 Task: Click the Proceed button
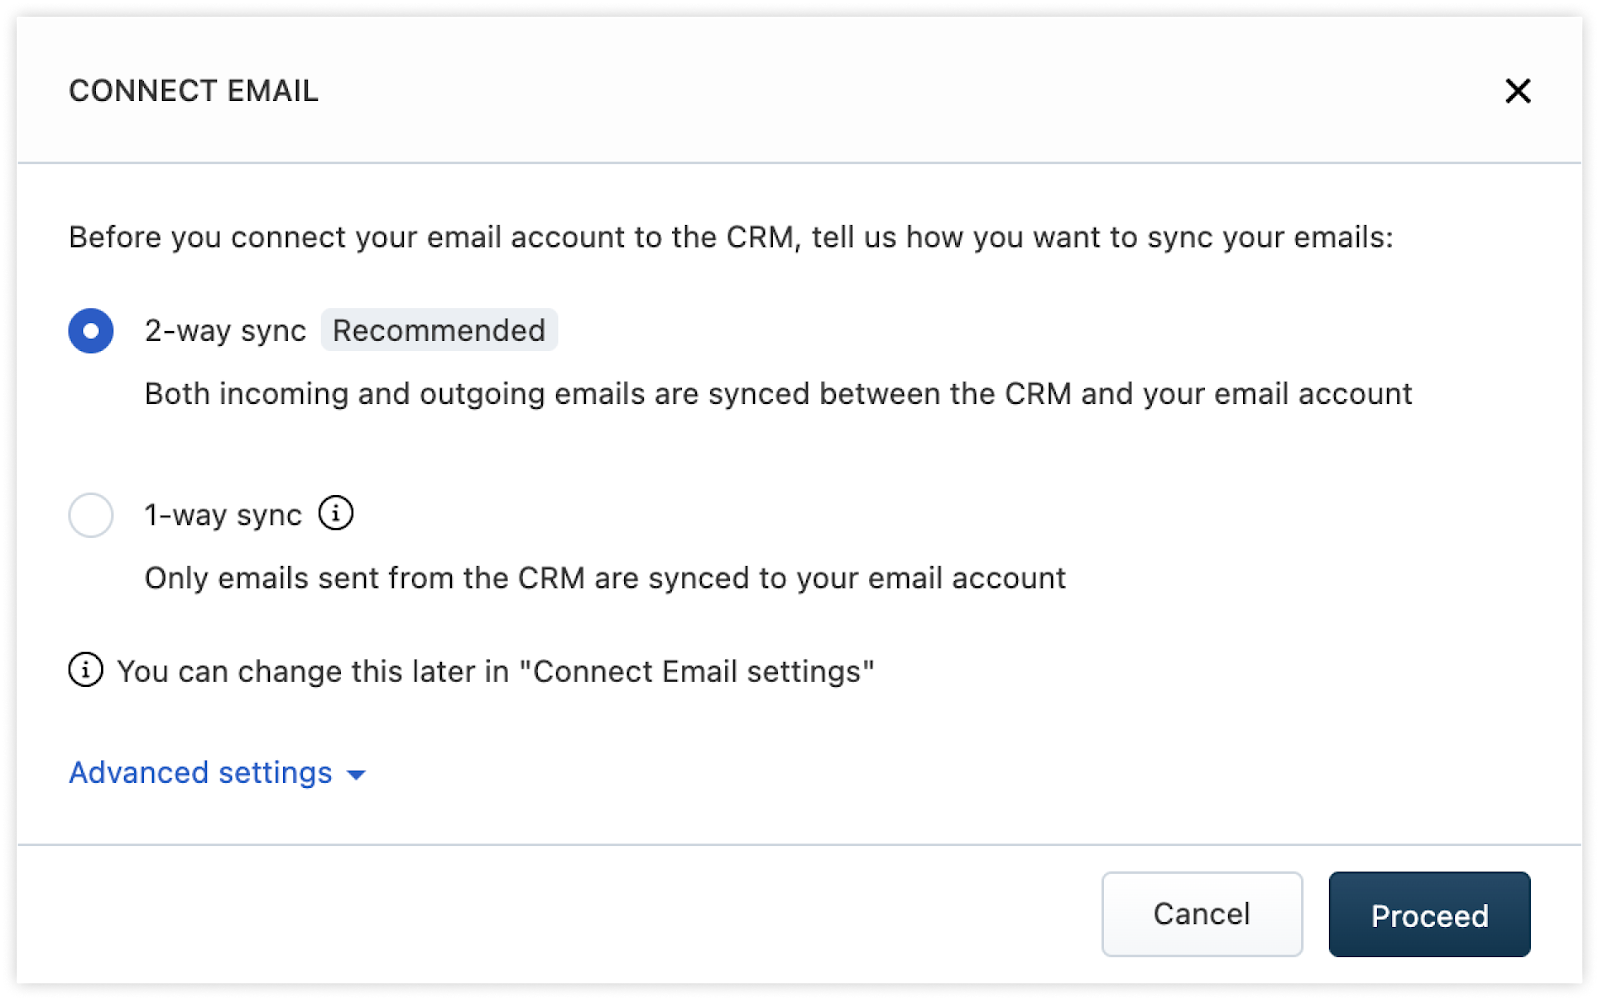[1429, 915]
